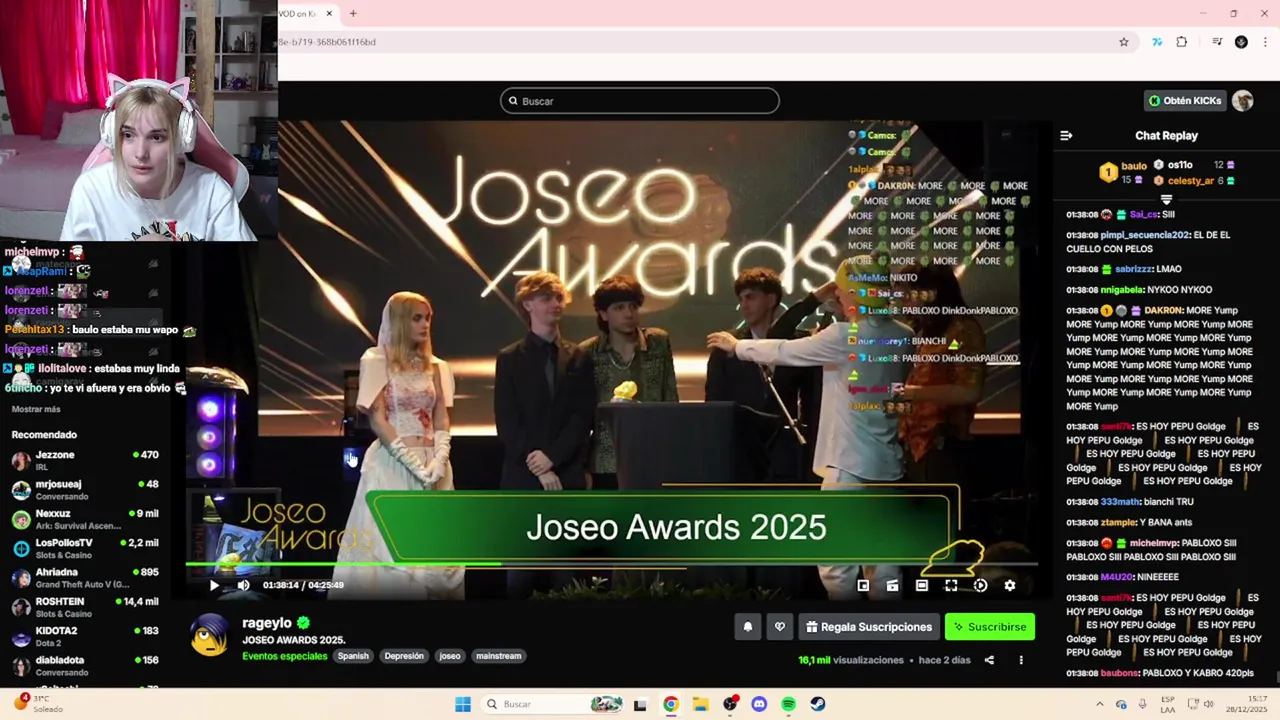The width and height of the screenshot is (1280, 720).
Task: Open the user profile avatar menu
Action: point(1243,101)
